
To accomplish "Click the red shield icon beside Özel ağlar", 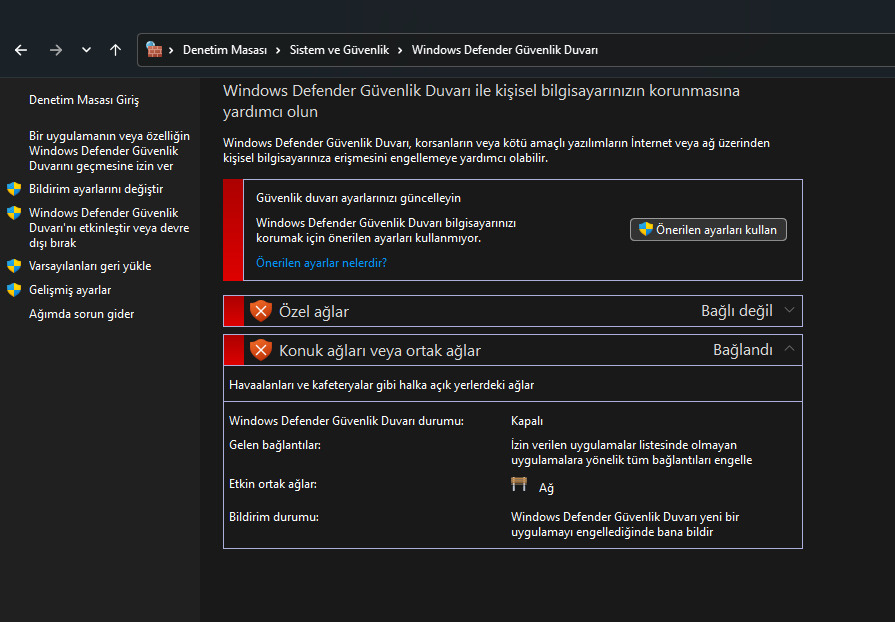I will [261, 311].
